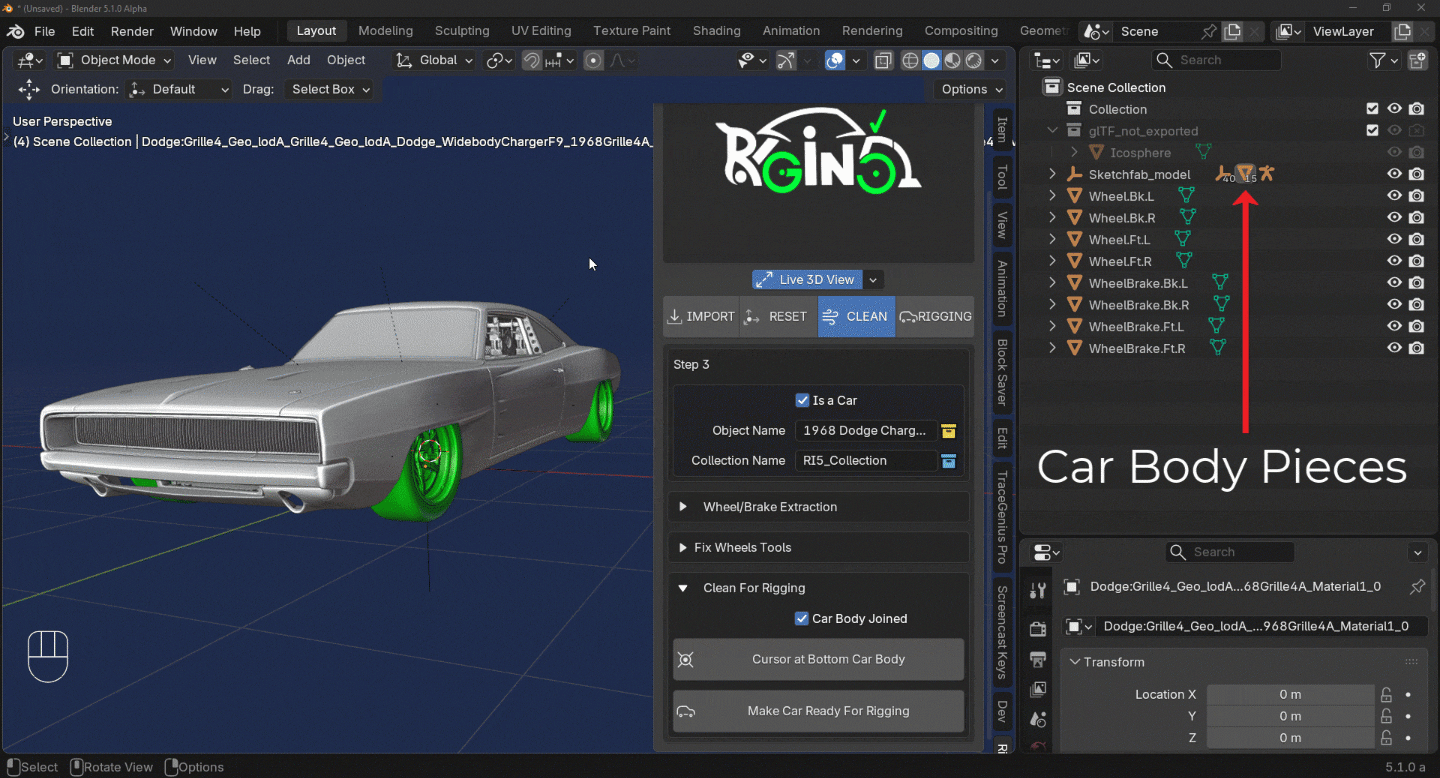
Task: Toggle the X-ray view icon
Action: click(883, 60)
